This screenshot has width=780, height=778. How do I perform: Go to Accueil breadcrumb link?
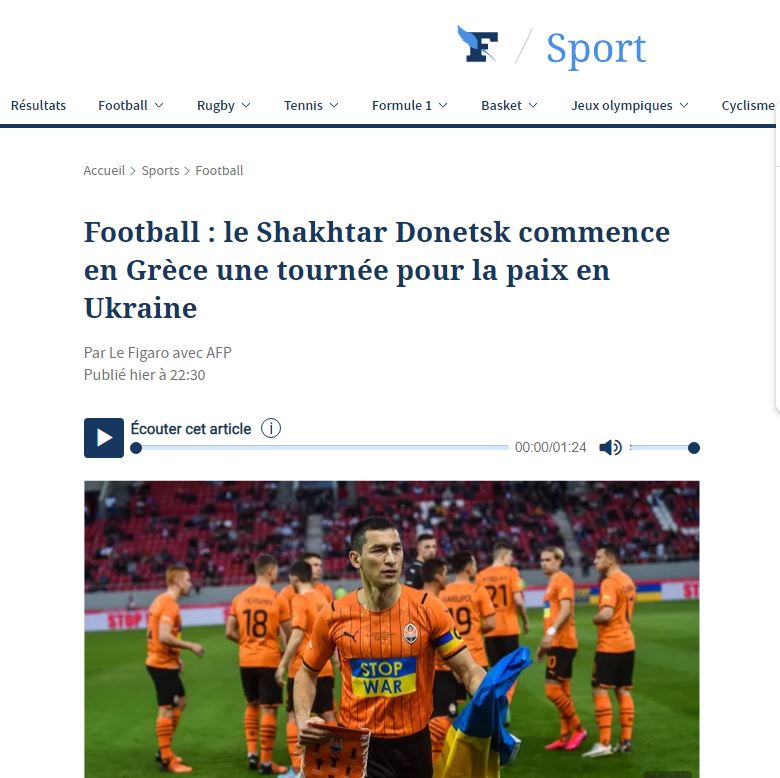(x=104, y=171)
